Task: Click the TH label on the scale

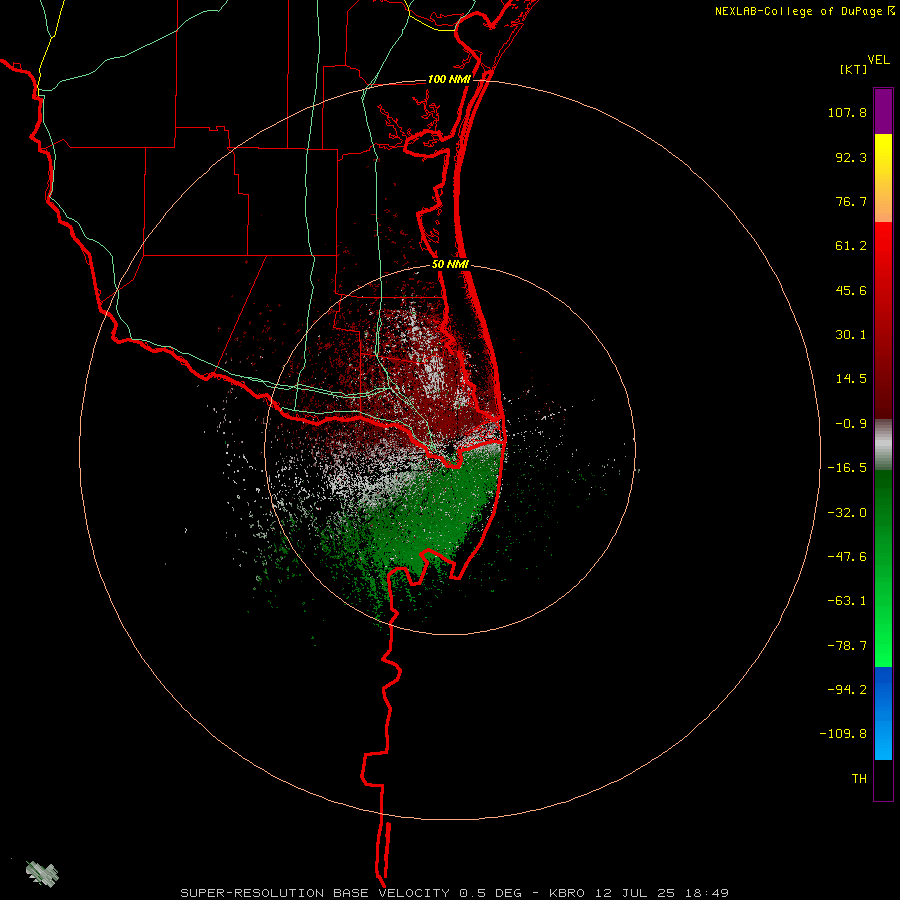Action: pos(859,779)
